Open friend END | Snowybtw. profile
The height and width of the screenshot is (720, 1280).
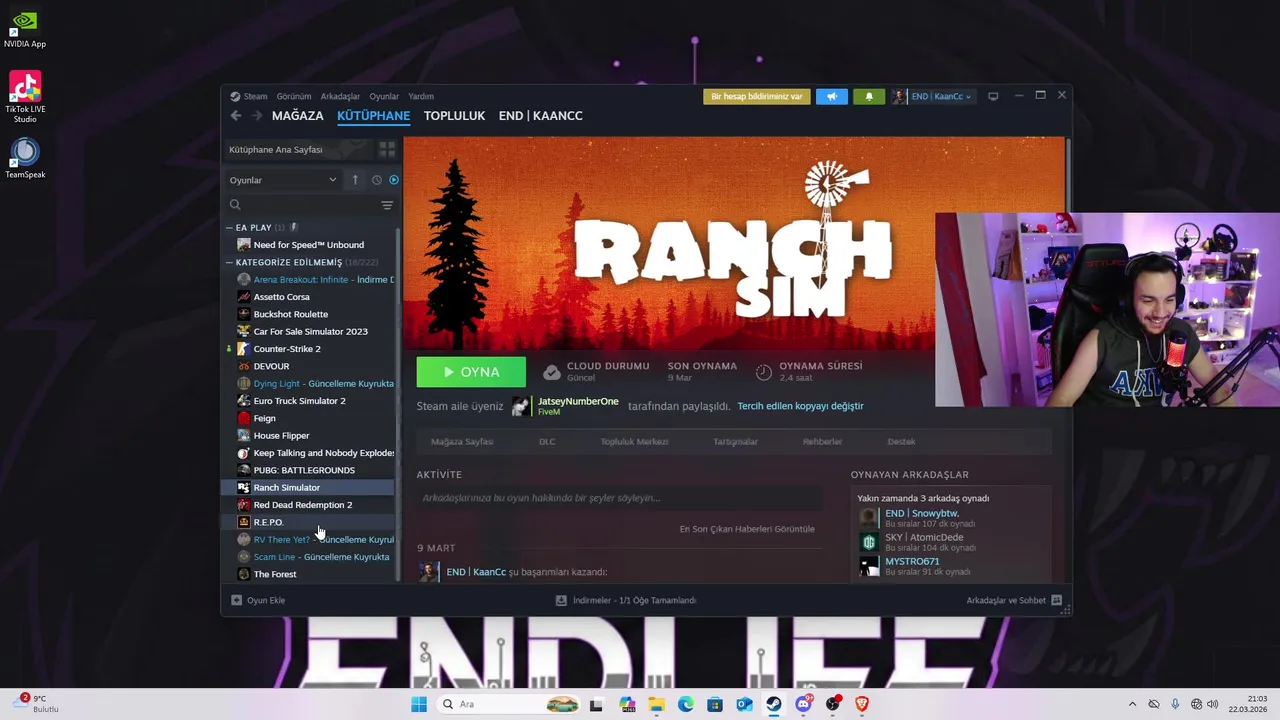click(921, 513)
